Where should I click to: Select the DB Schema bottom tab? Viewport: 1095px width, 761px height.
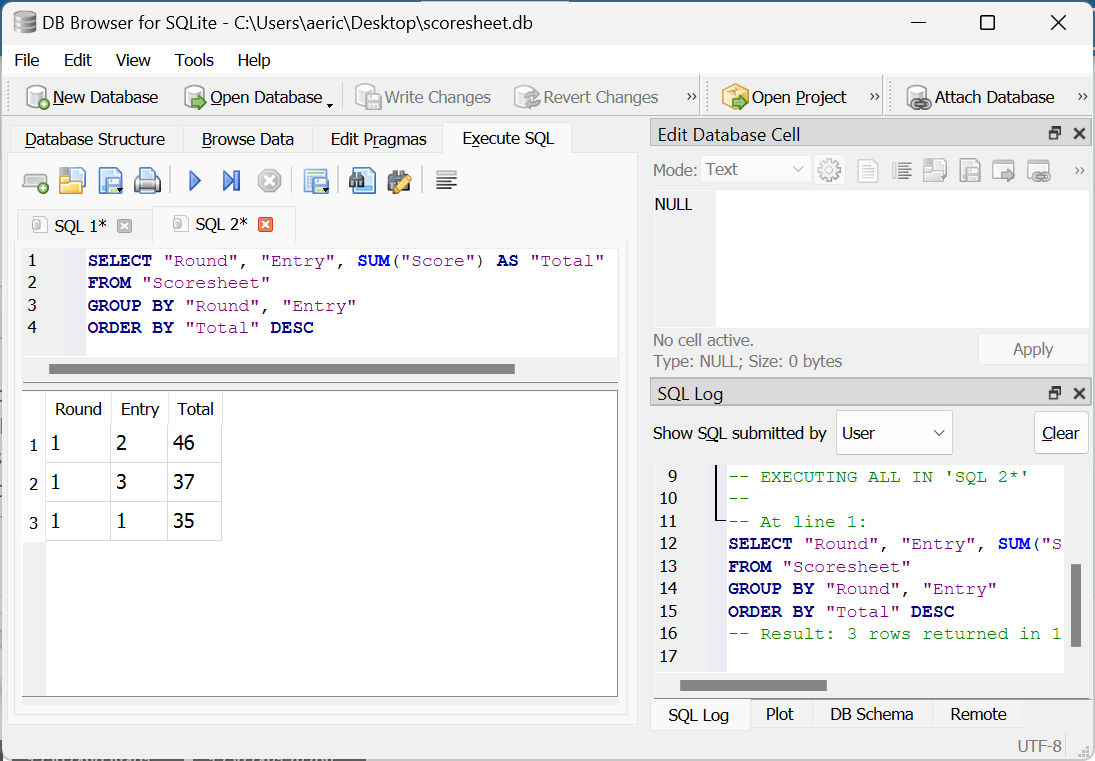871,714
